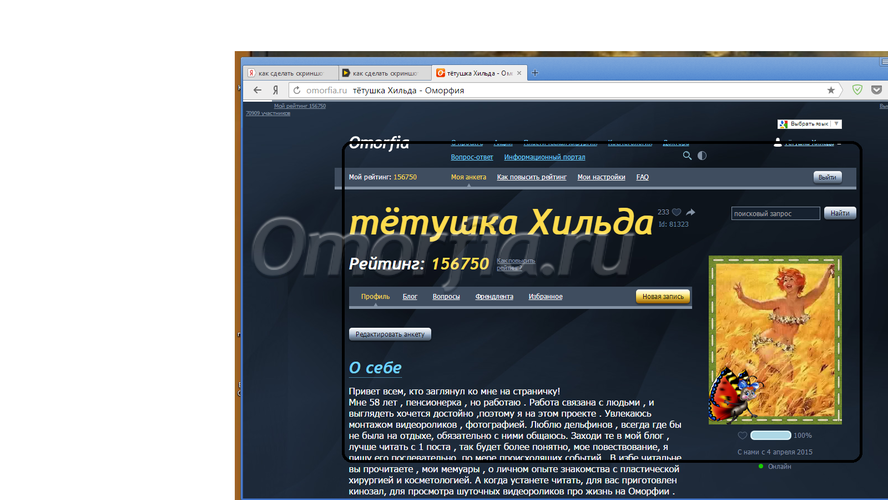This screenshot has height=500, width=888.
Task: Close the тётушка Хильда browser tab
Action: [x=519, y=73]
